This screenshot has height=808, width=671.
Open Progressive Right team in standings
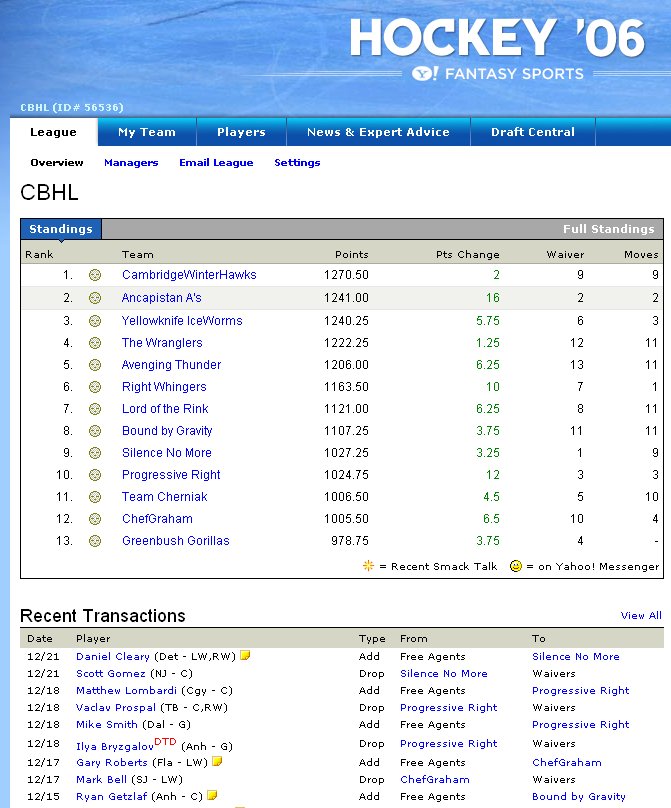click(171, 475)
